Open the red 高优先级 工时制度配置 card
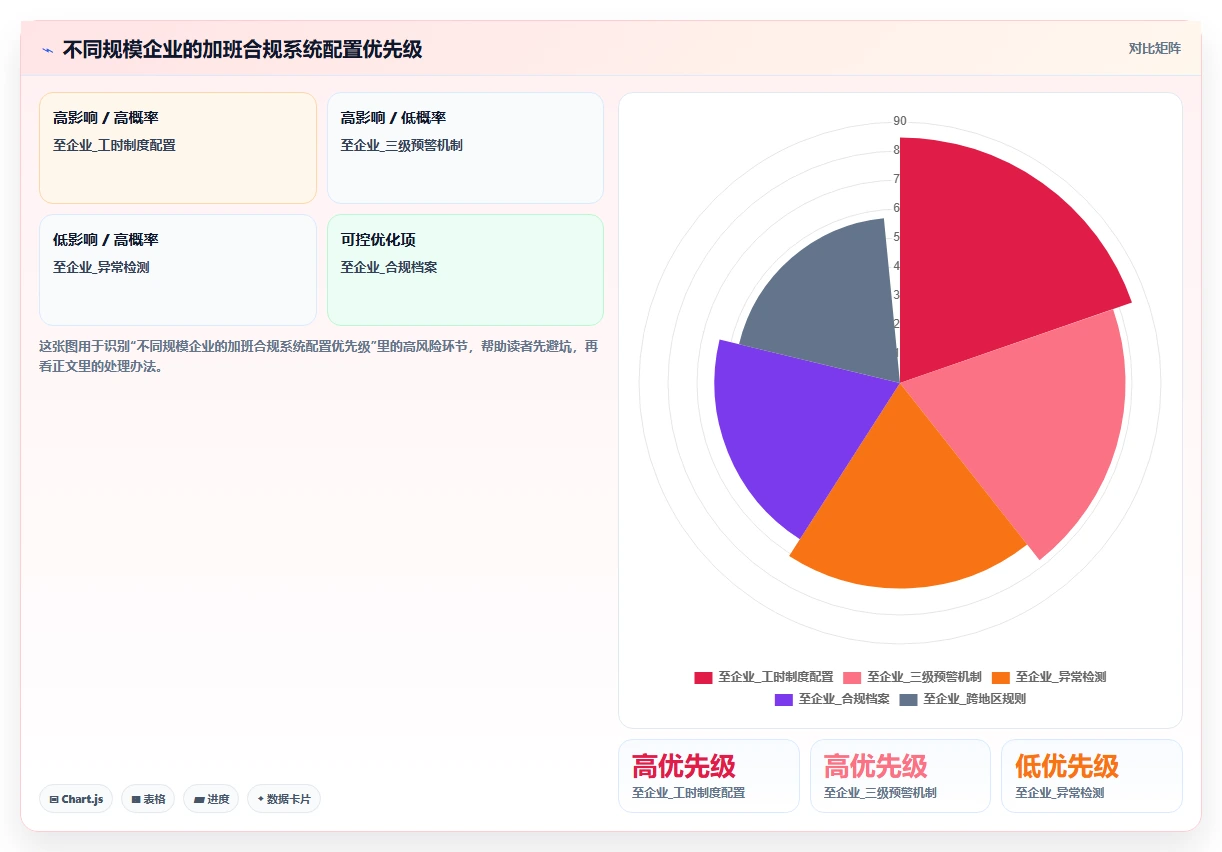Viewport: 1222px width, 852px height. point(709,776)
